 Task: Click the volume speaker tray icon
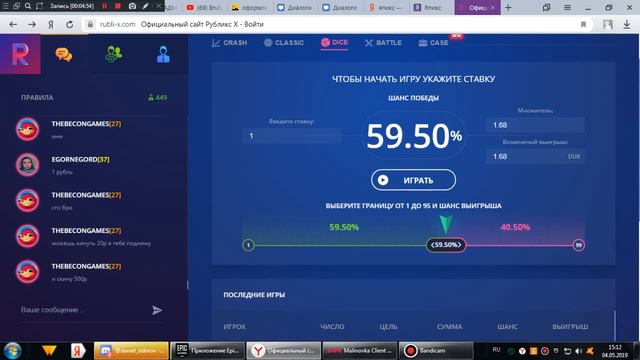point(578,351)
